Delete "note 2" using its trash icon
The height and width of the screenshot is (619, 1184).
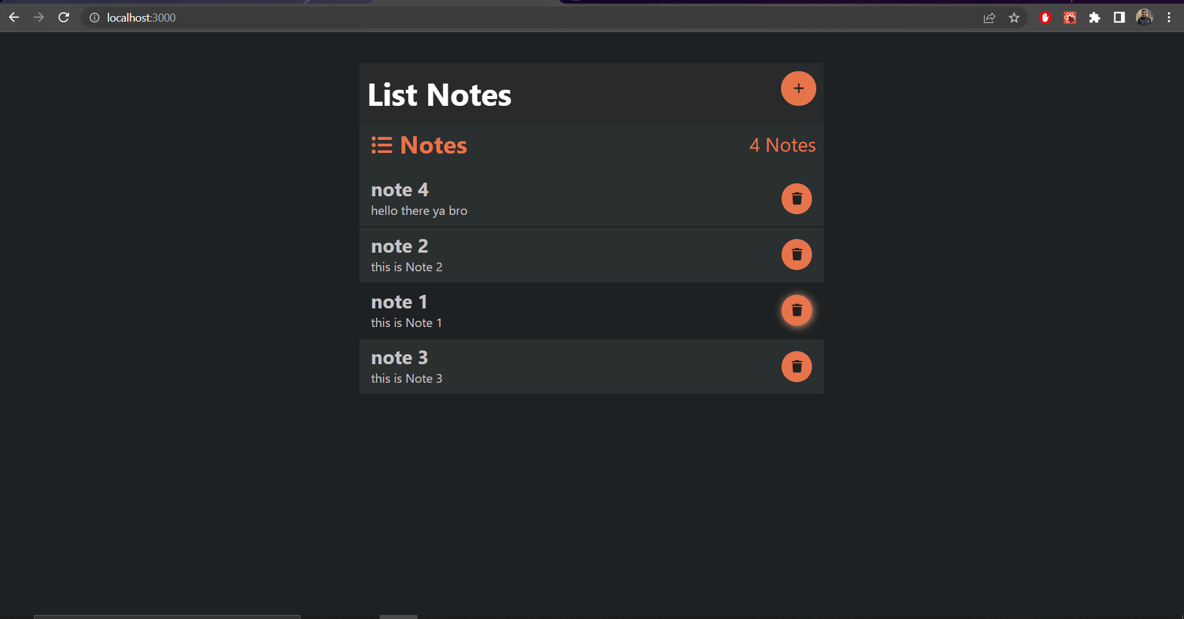tap(796, 254)
